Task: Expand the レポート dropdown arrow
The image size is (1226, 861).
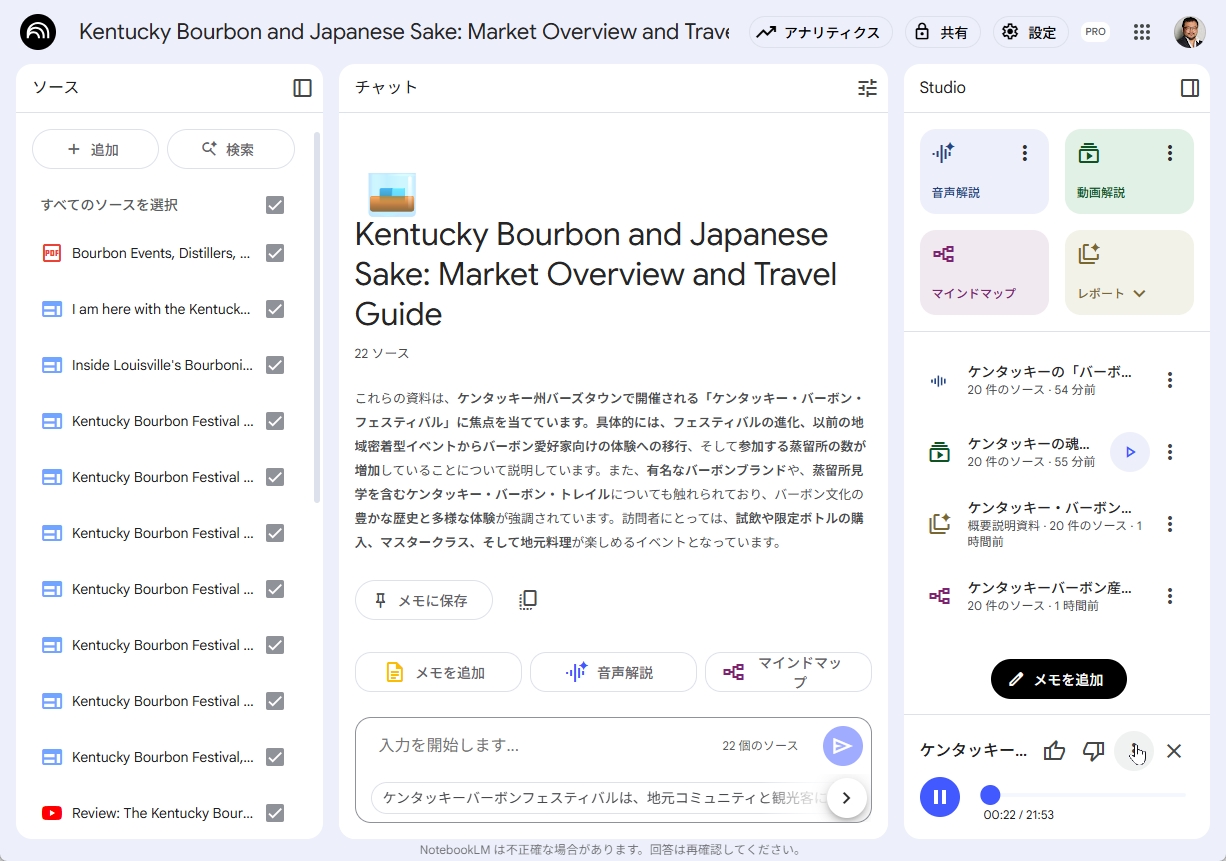Action: coord(1139,294)
